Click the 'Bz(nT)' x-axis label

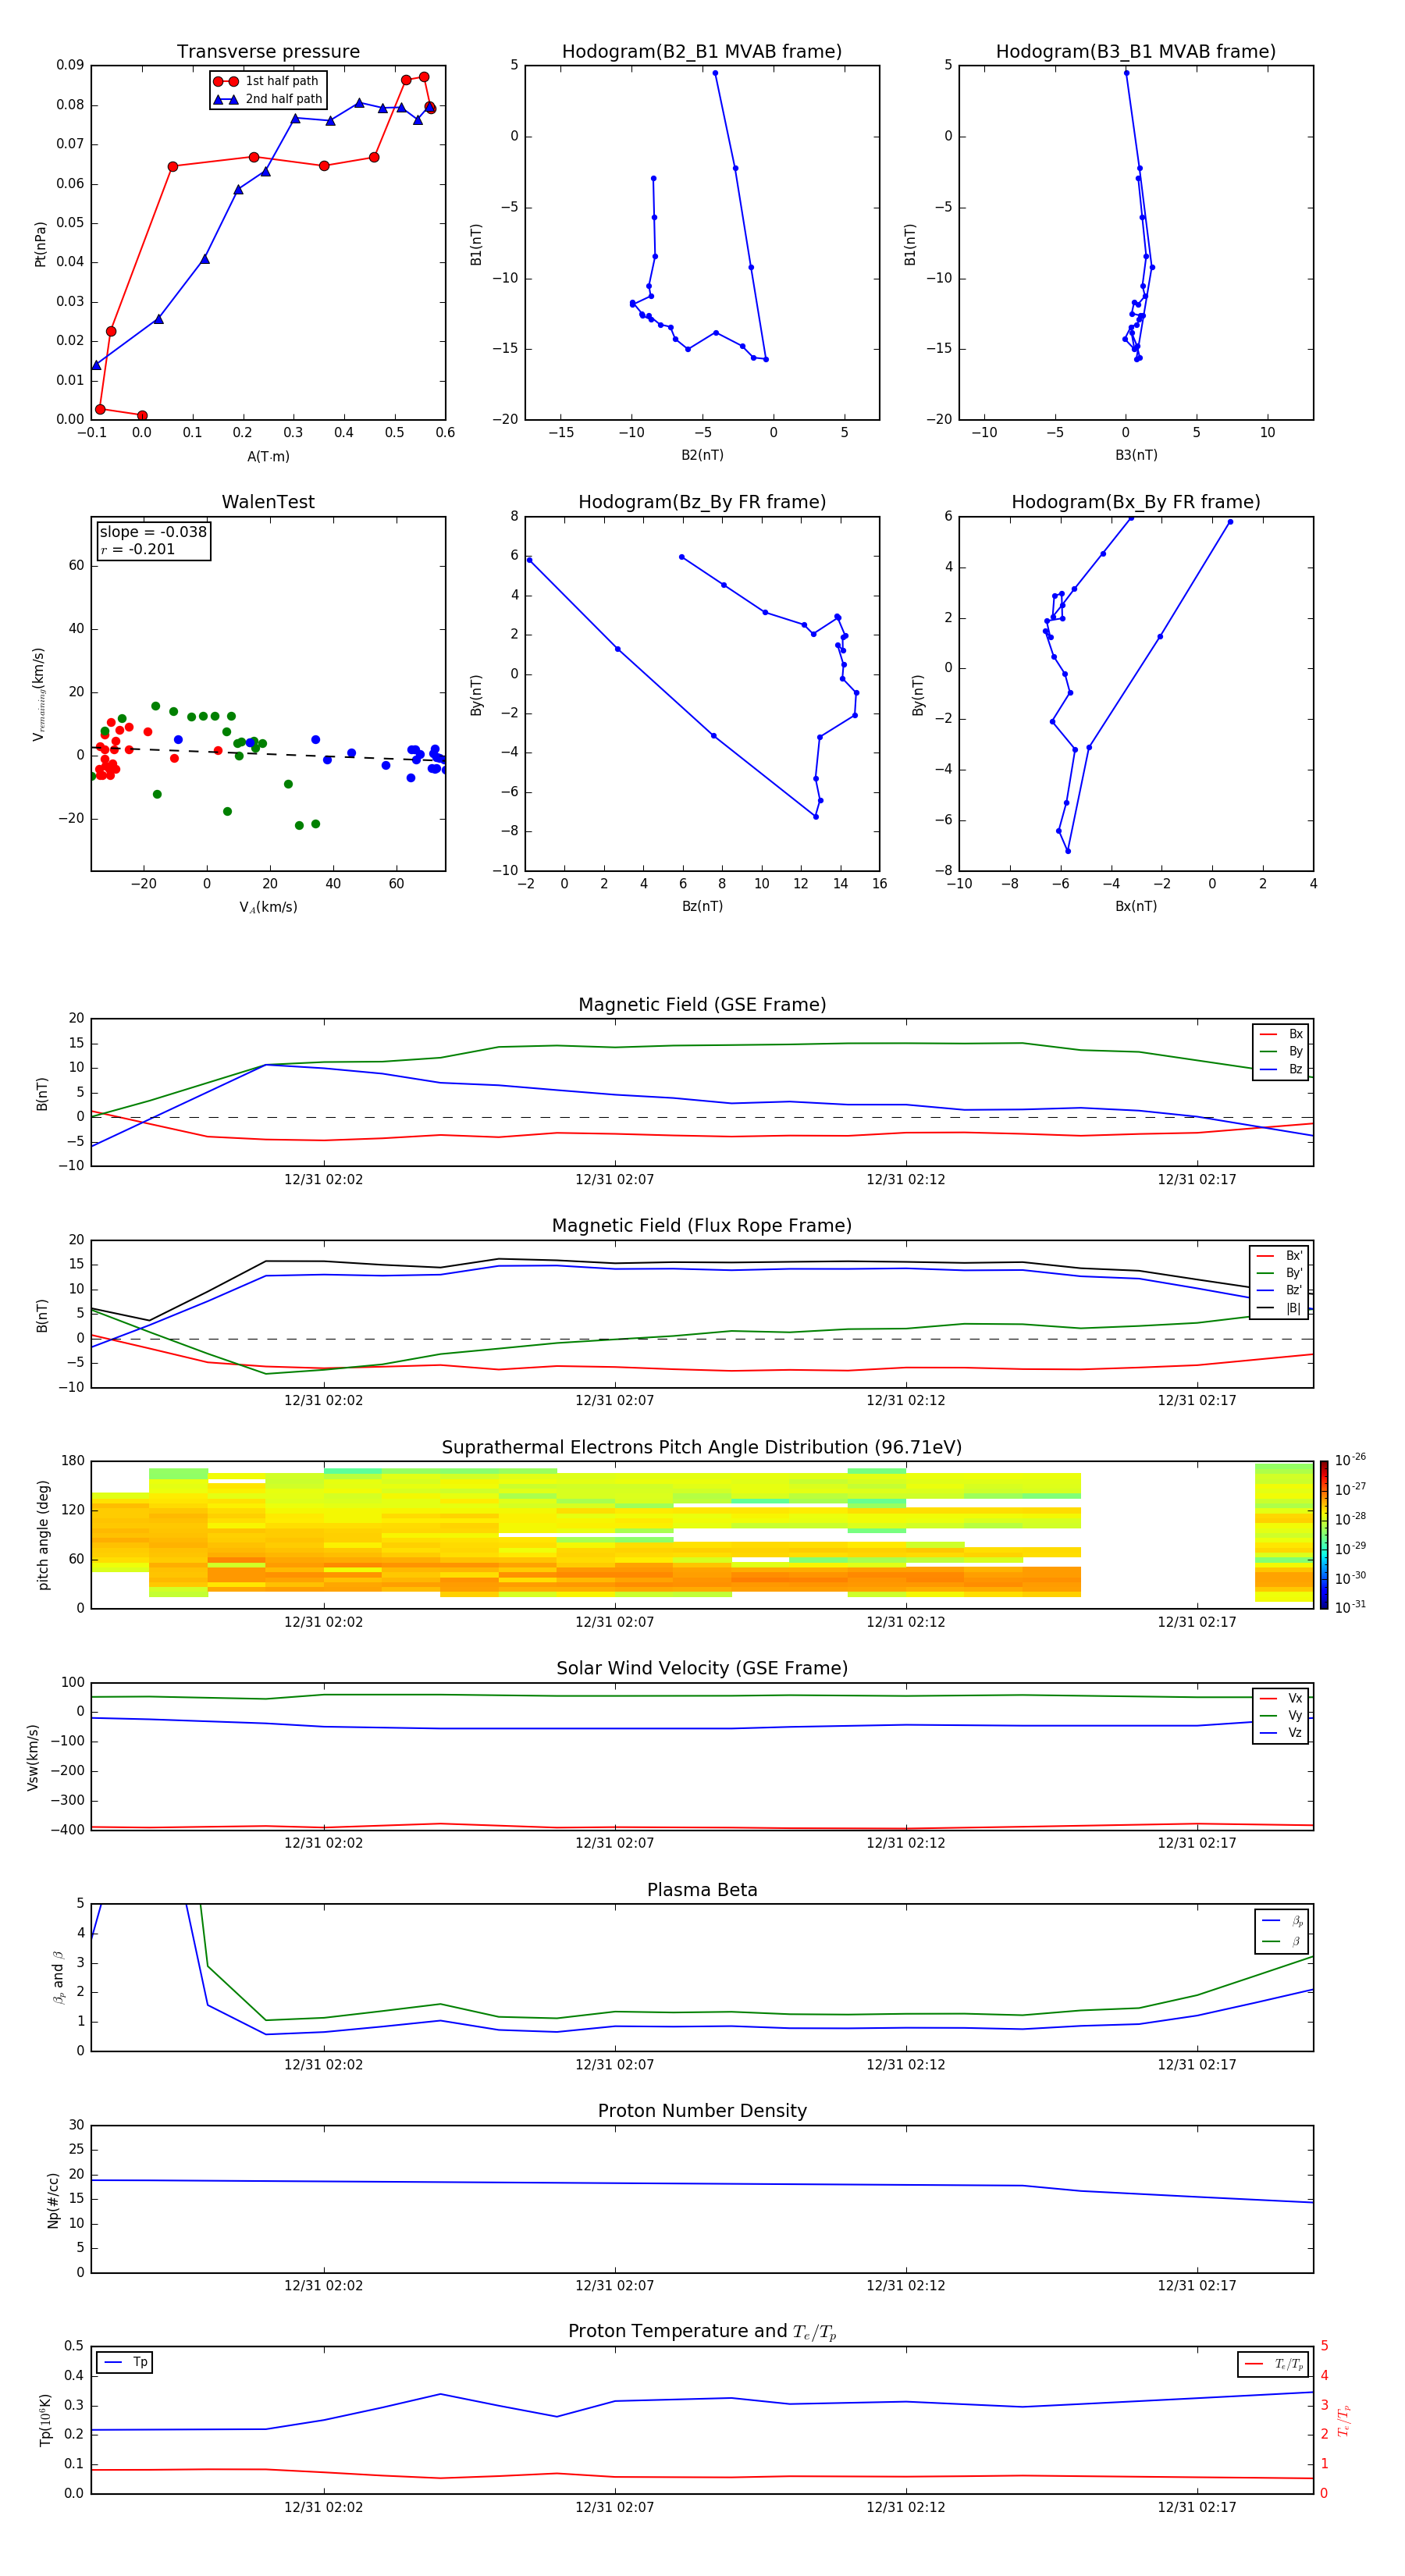[x=702, y=906]
